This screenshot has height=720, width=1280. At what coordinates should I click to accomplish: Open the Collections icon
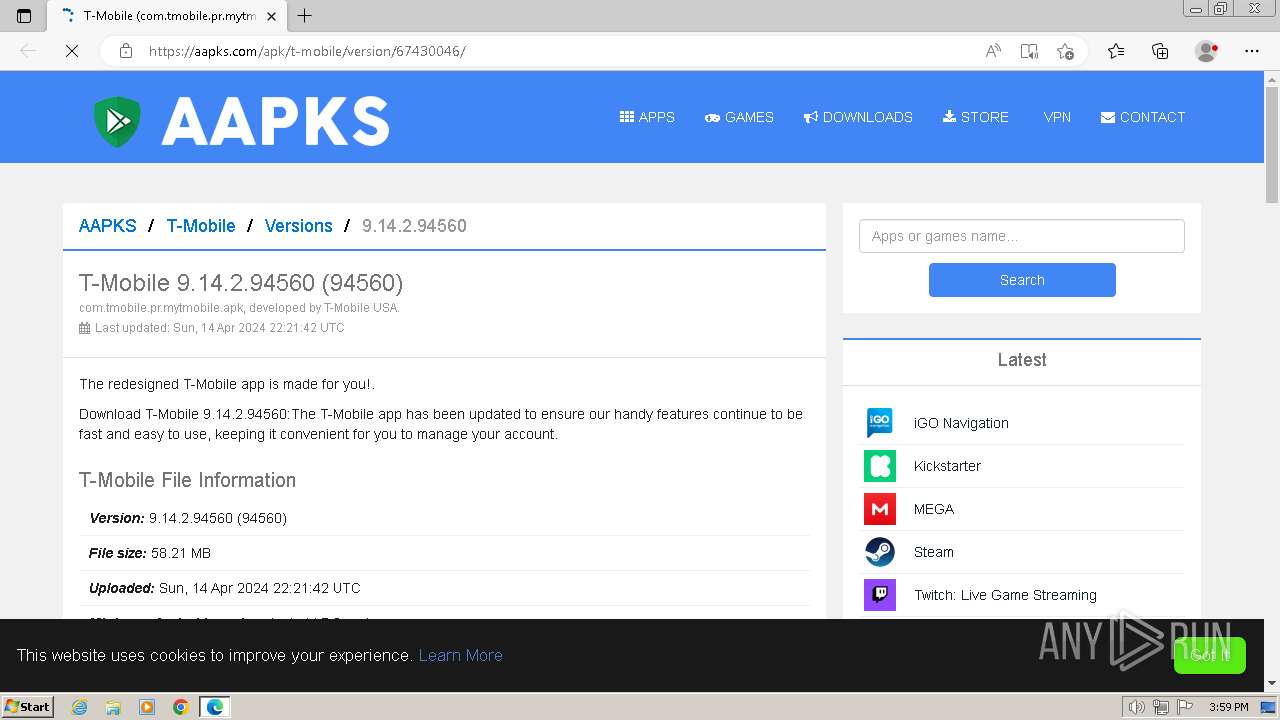[1160, 51]
